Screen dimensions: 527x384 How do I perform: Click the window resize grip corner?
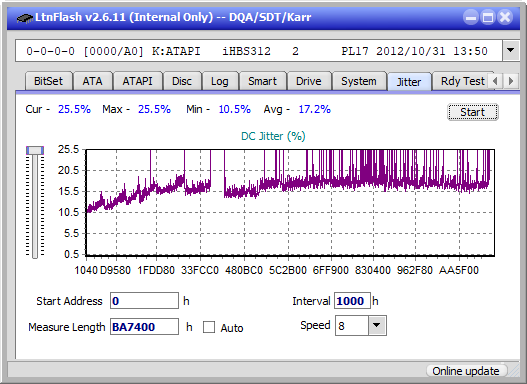(x=514, y=372)
